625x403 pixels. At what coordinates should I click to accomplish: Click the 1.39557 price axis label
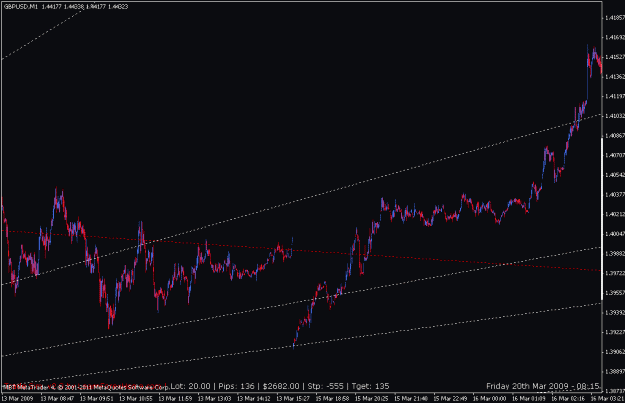615,293
